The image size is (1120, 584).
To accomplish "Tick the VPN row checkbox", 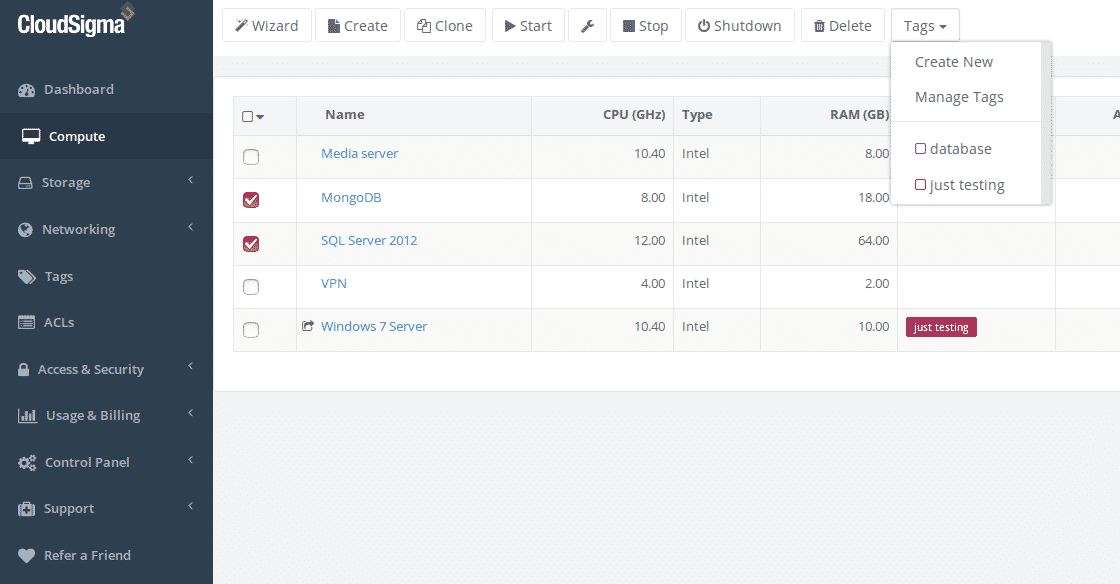I will tap(251, 287).
